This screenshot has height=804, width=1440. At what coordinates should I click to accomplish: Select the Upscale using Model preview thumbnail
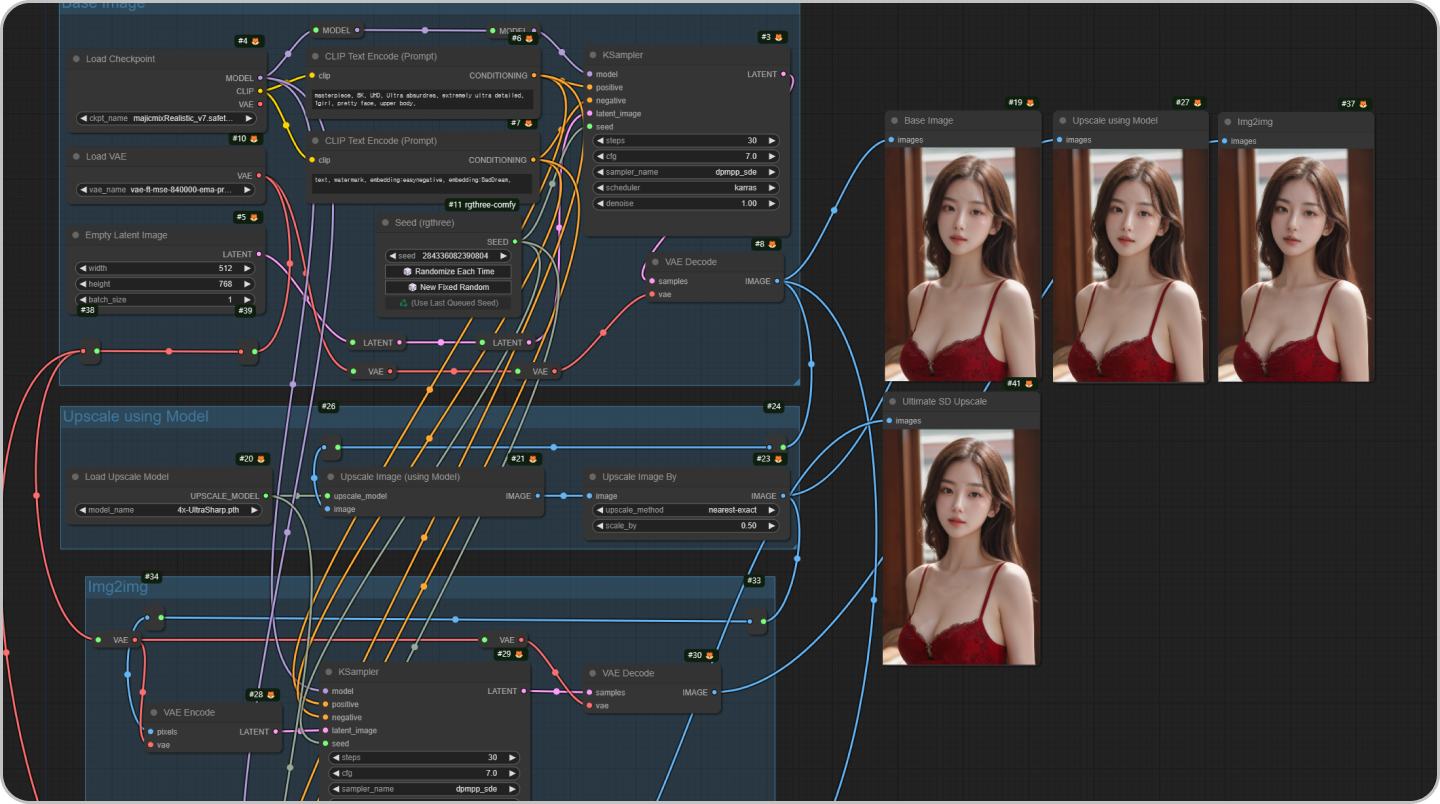pyautogui.click(x=1130, y=265)
